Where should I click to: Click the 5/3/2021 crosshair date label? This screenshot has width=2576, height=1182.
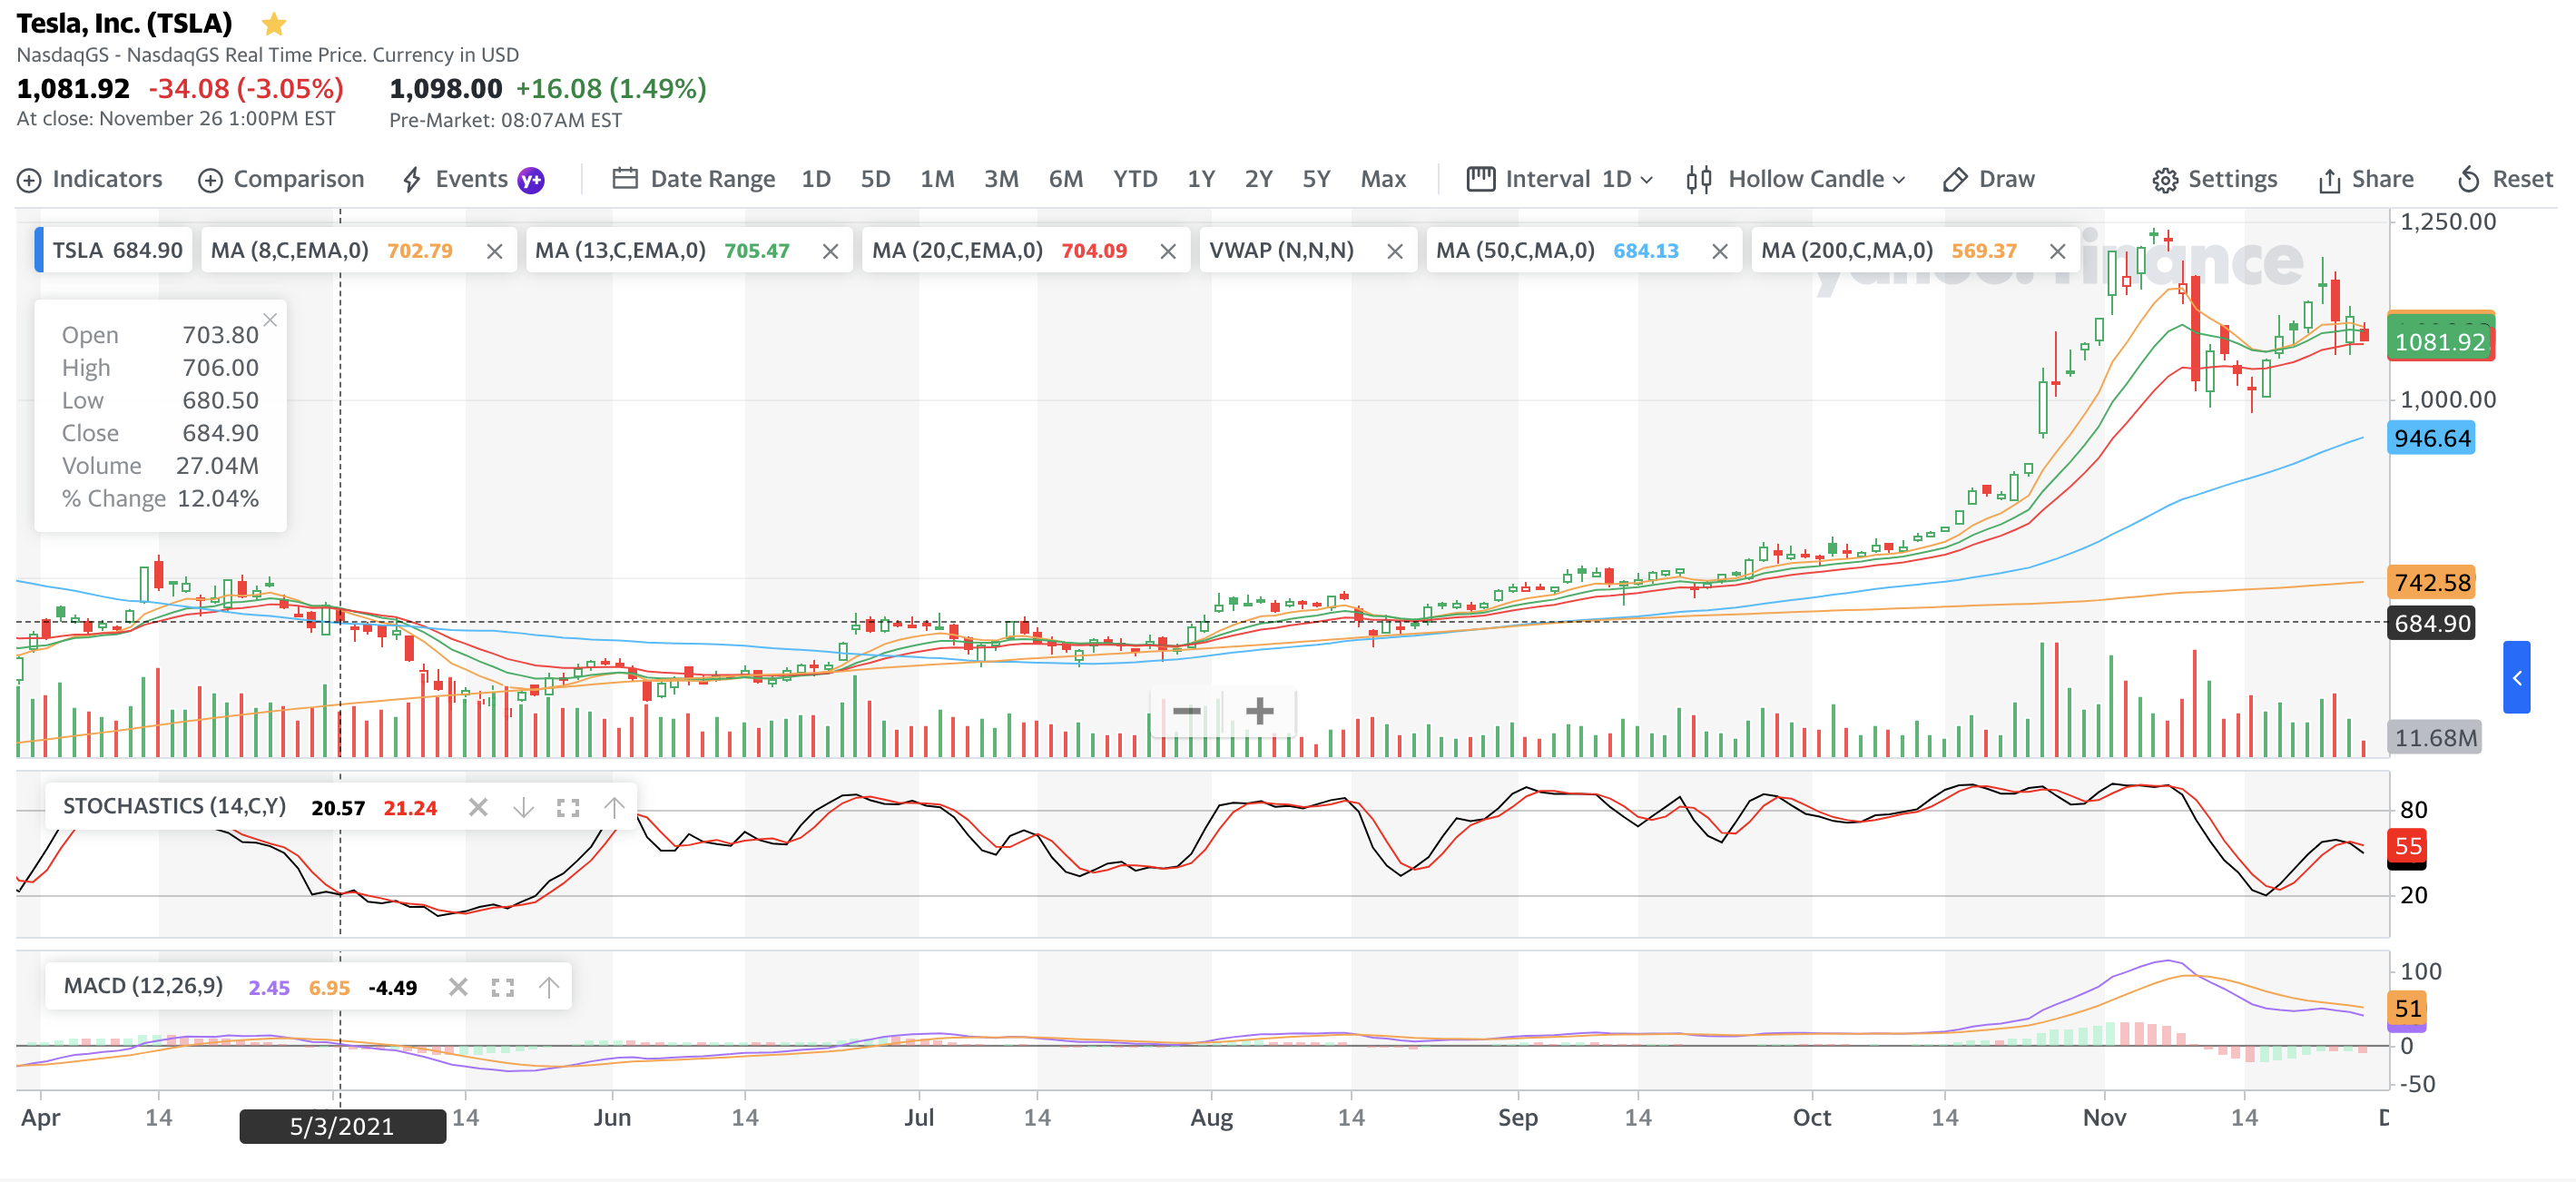point(342,1126)
